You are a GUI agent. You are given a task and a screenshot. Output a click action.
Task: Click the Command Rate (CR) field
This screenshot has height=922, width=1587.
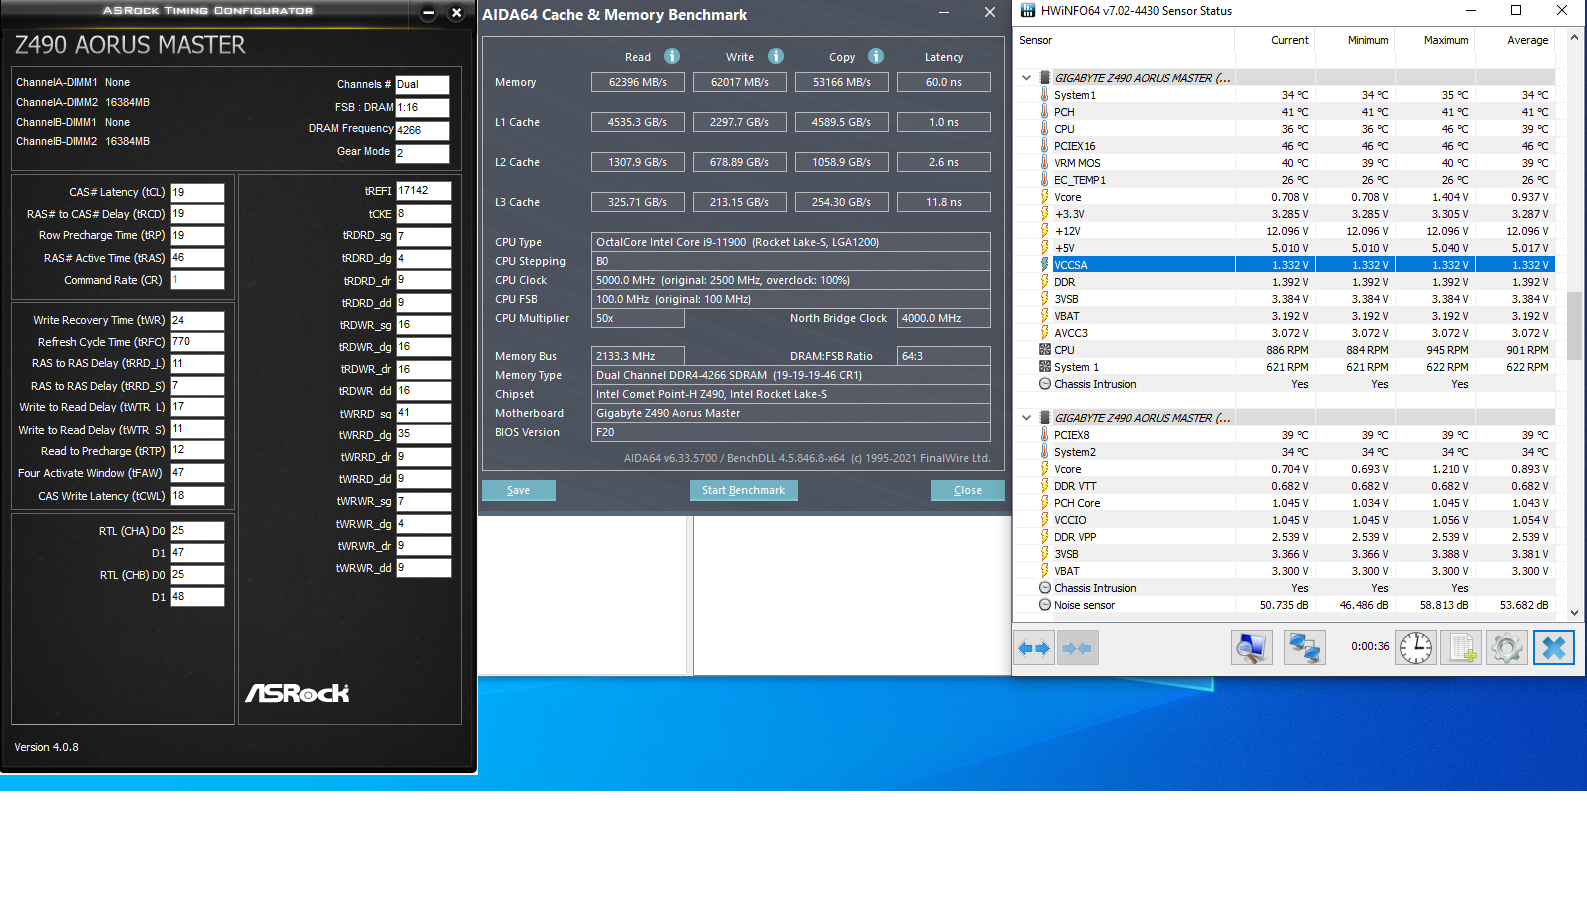[197, 280]
